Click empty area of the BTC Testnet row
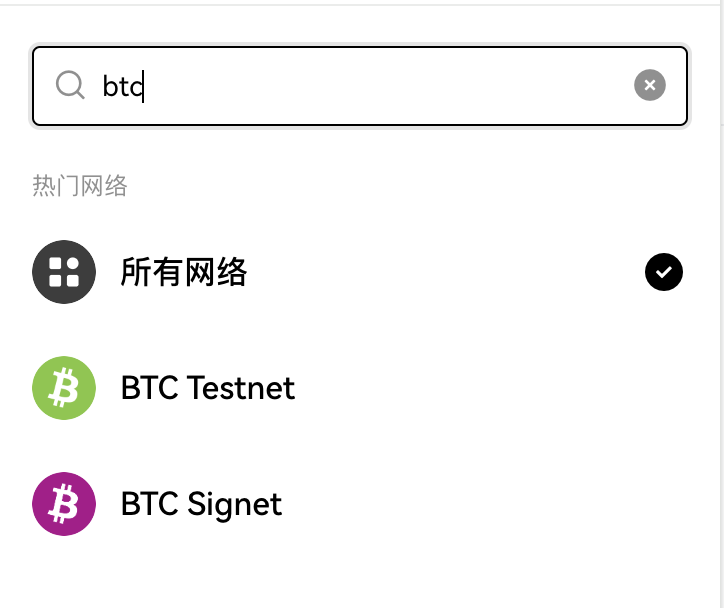The width and height of the screenshot is (724, 608). click(x=485, y=388)
